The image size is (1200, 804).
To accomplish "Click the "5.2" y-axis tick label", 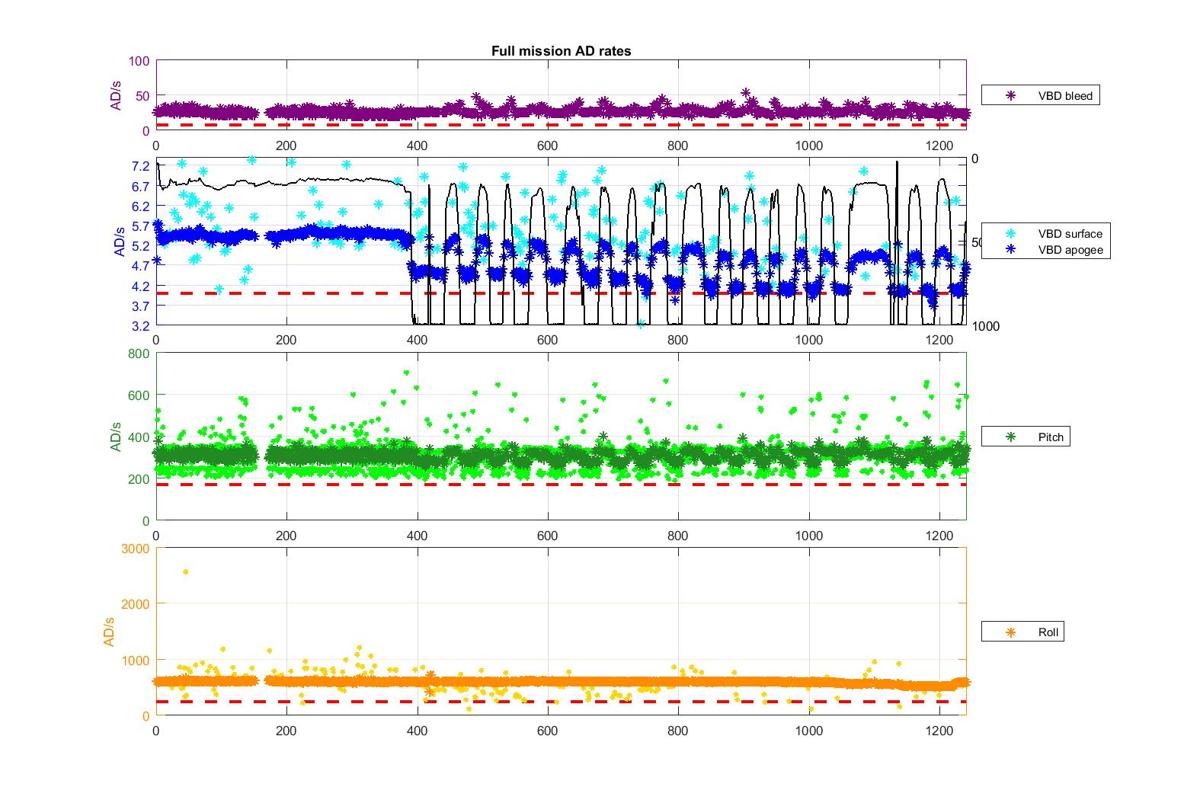I will 140,246.
